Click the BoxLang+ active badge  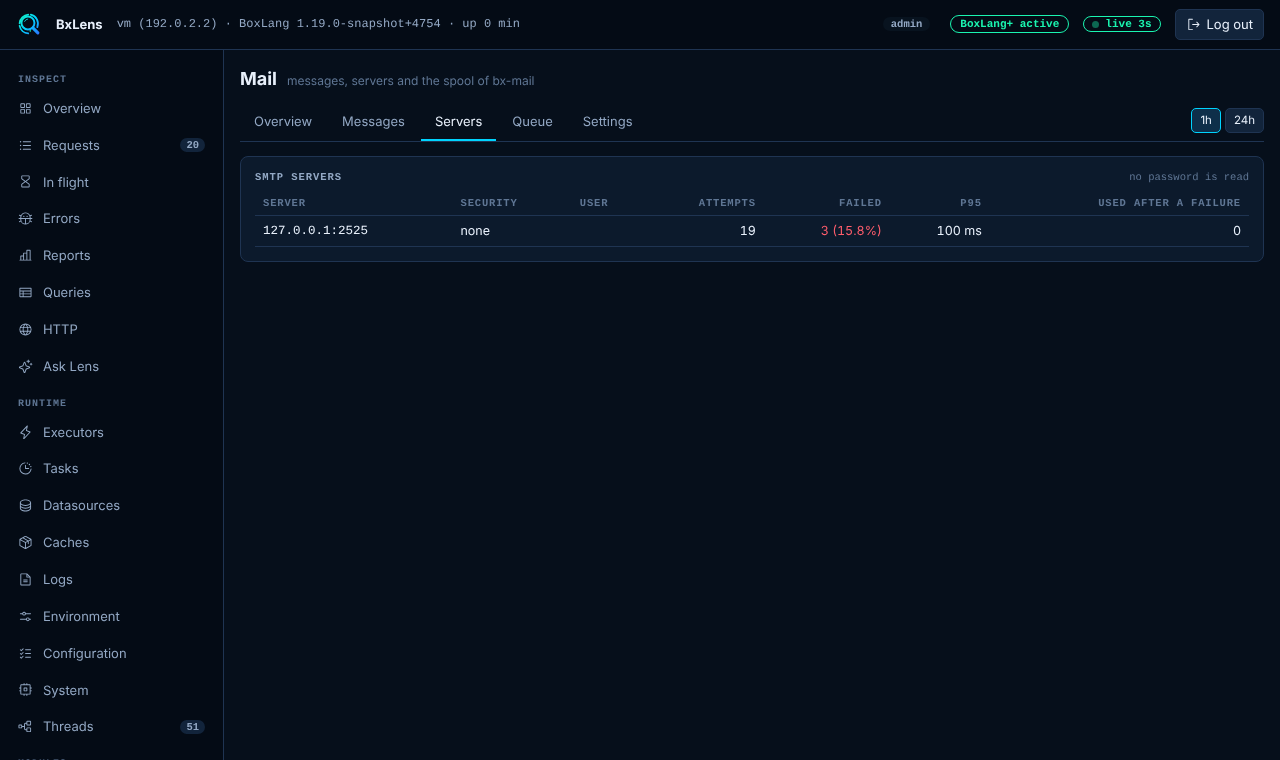[x=1009, y=24]
